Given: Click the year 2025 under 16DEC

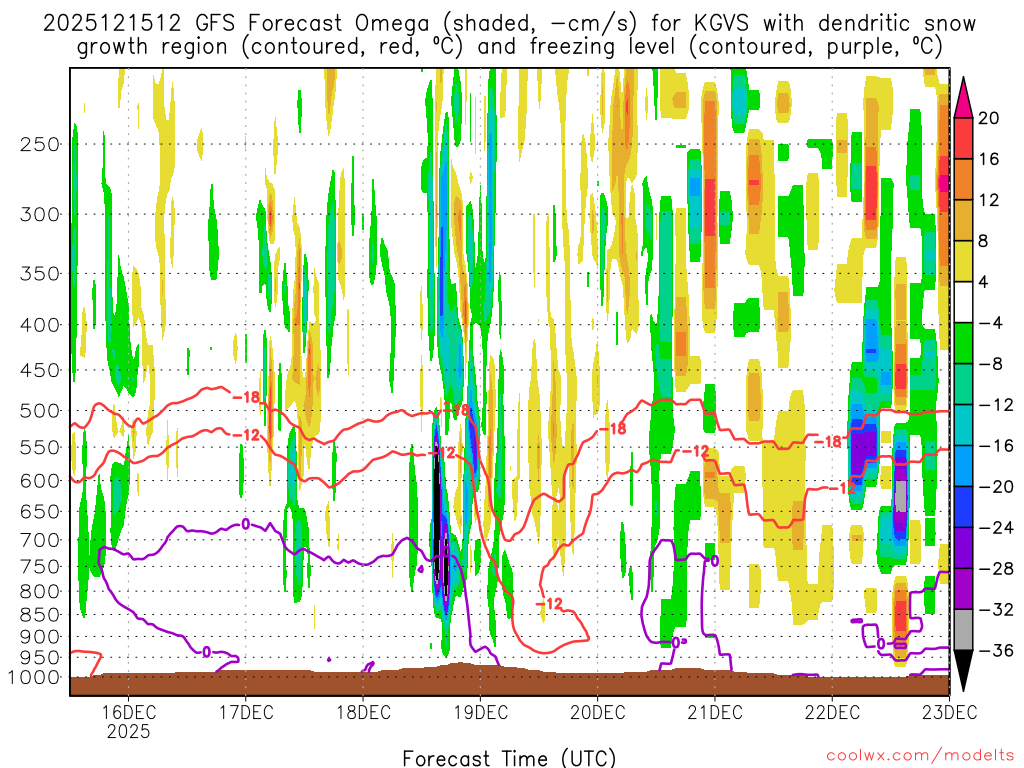Looking at the screenshot, I should [128, 731].
